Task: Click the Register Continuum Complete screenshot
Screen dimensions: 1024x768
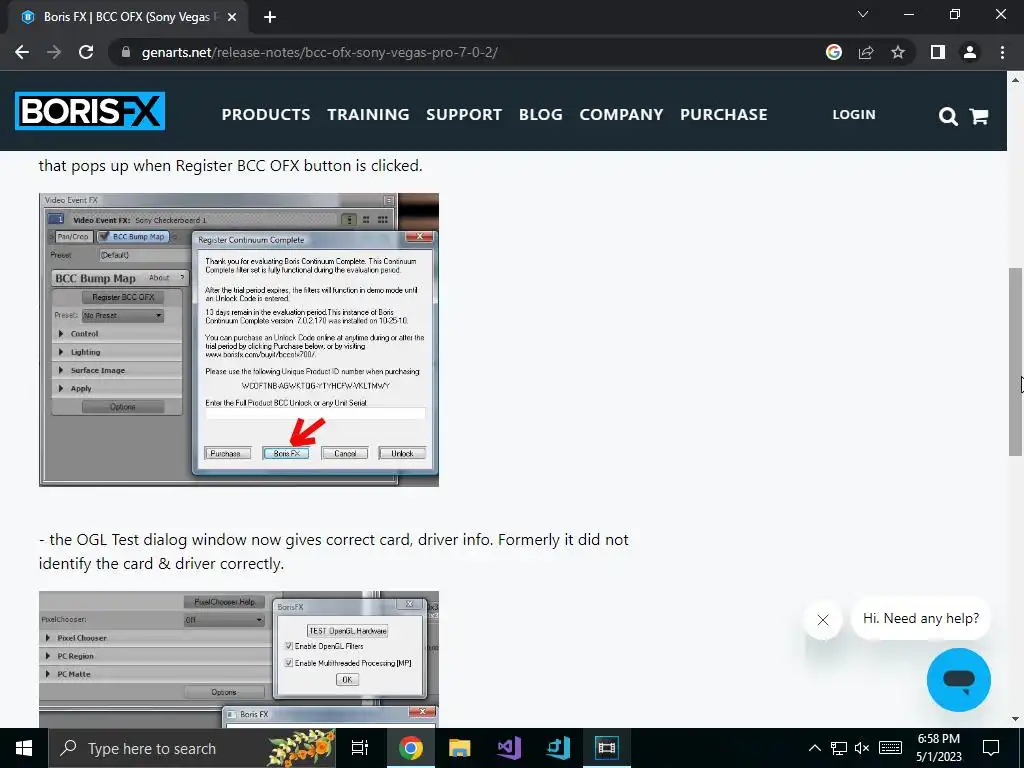Action: click(x=239, y=340)
